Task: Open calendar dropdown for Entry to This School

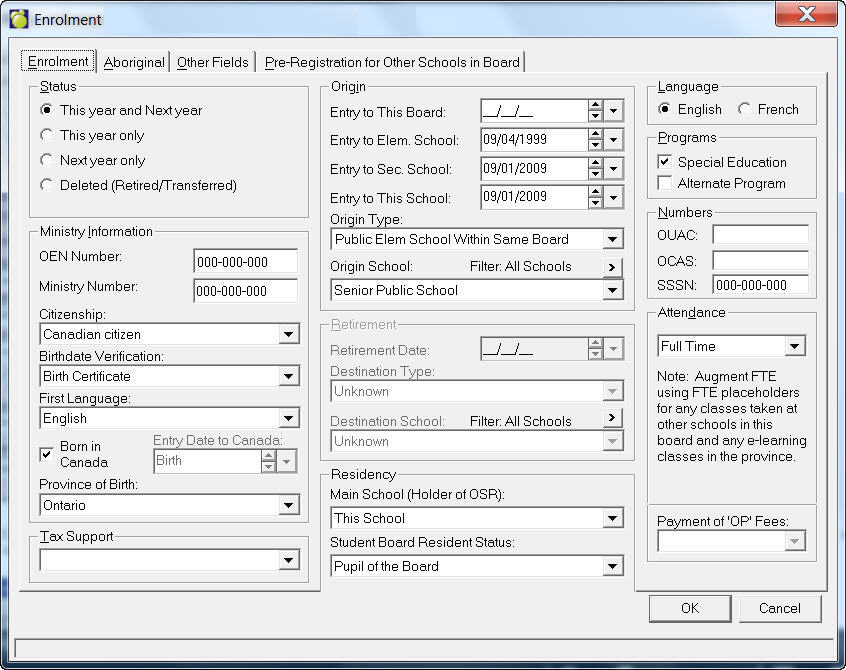Action: click(x=614, y=198)
